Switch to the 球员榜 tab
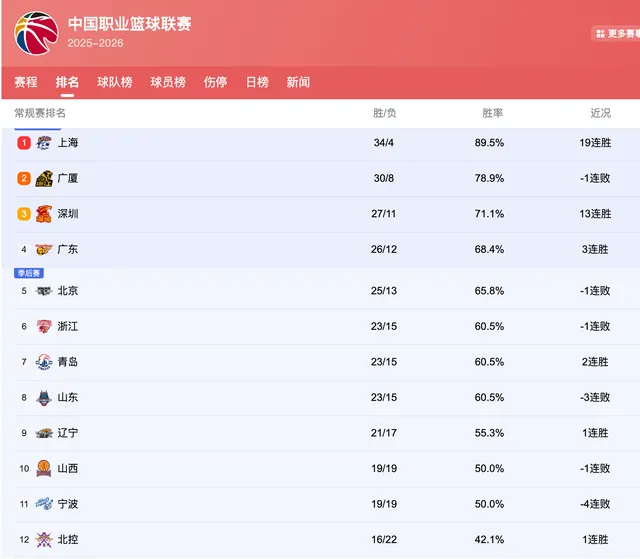 click(x=168, y=82)
